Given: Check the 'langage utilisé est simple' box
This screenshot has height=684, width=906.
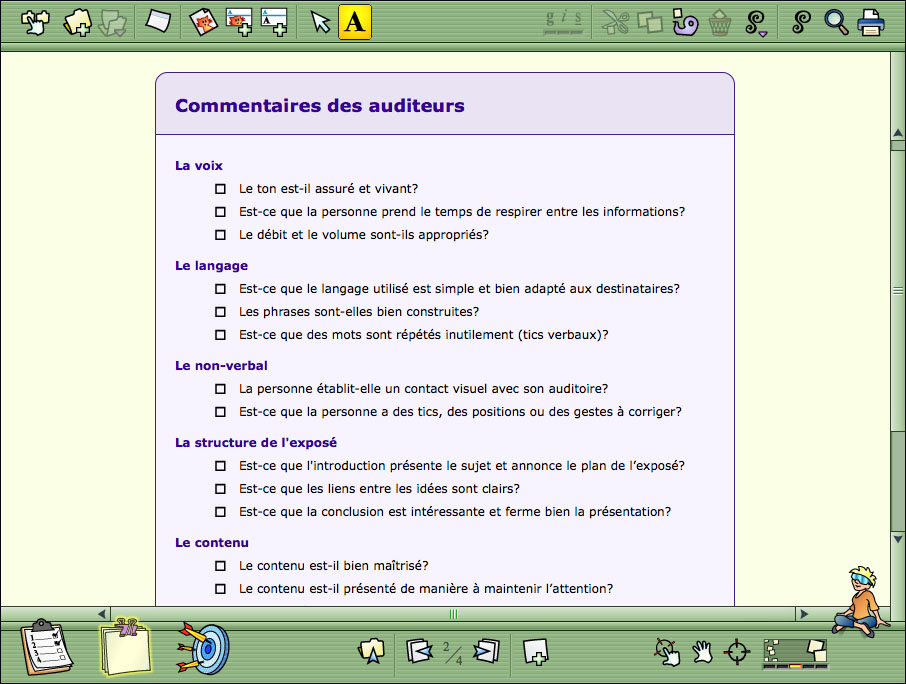Looking at the screenshot, I should coord(220,289).
